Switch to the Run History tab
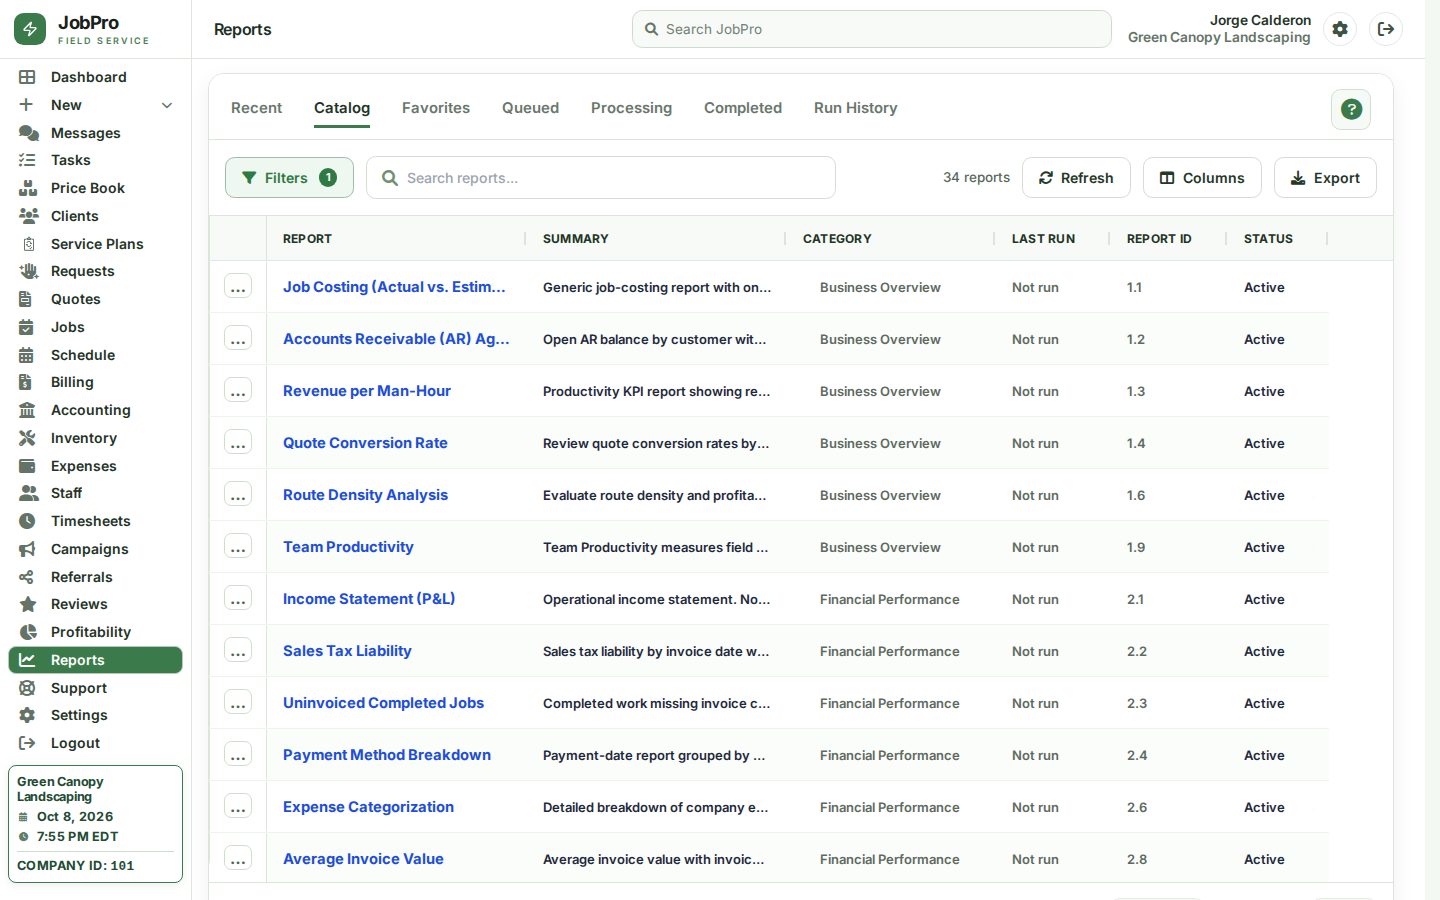This screenshot has width=1440, height=900. point(855,108)
